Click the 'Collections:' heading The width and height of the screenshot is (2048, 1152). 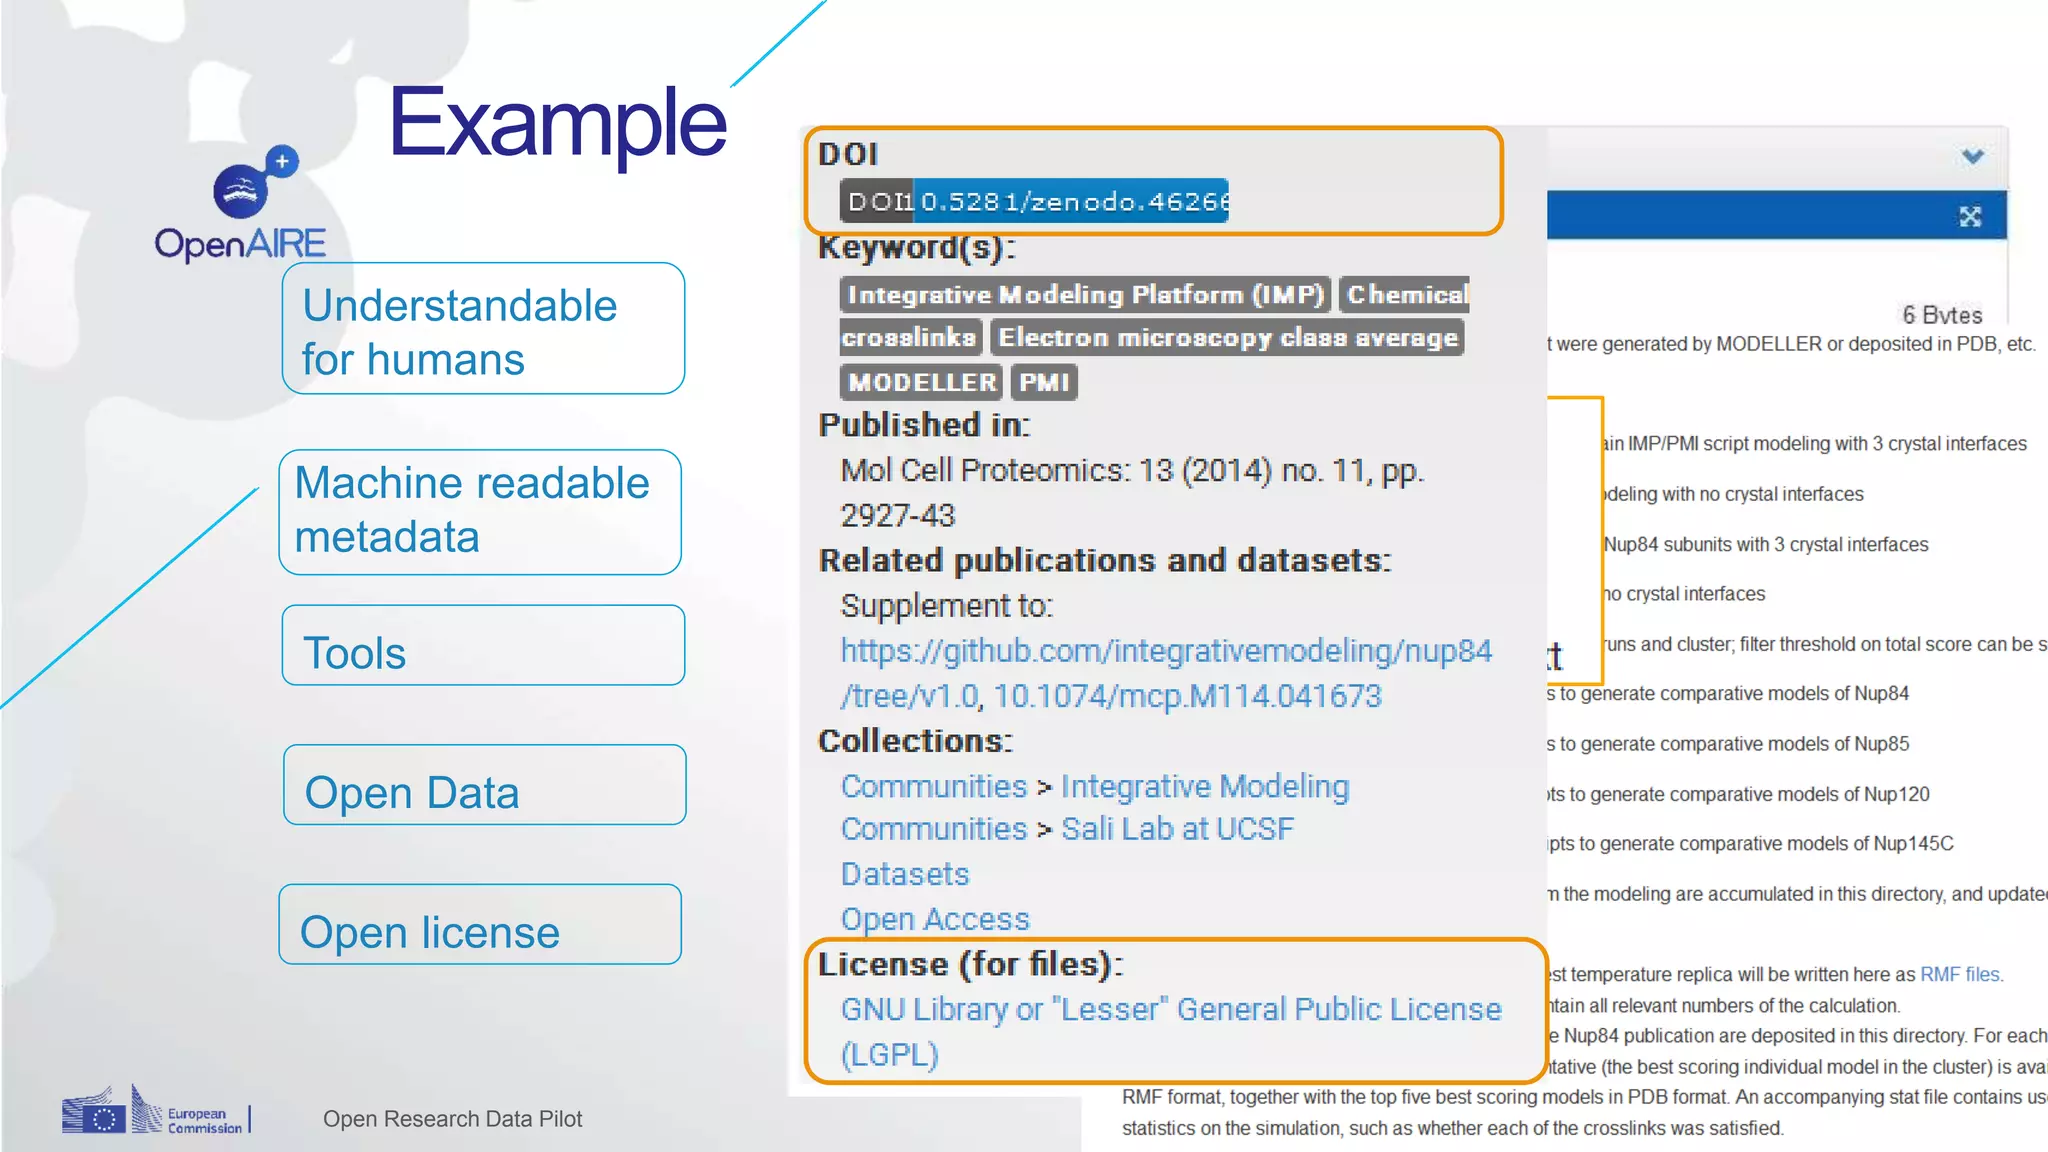tap(915, 741)
